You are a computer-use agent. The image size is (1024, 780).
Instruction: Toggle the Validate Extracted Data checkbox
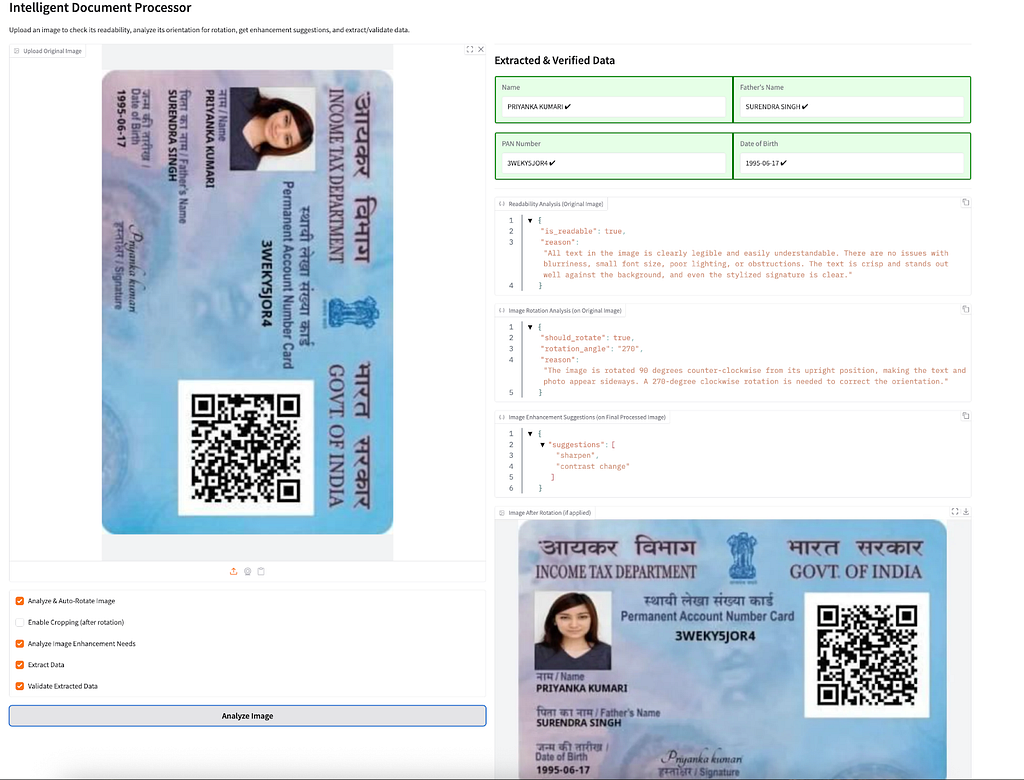(20, 686)
